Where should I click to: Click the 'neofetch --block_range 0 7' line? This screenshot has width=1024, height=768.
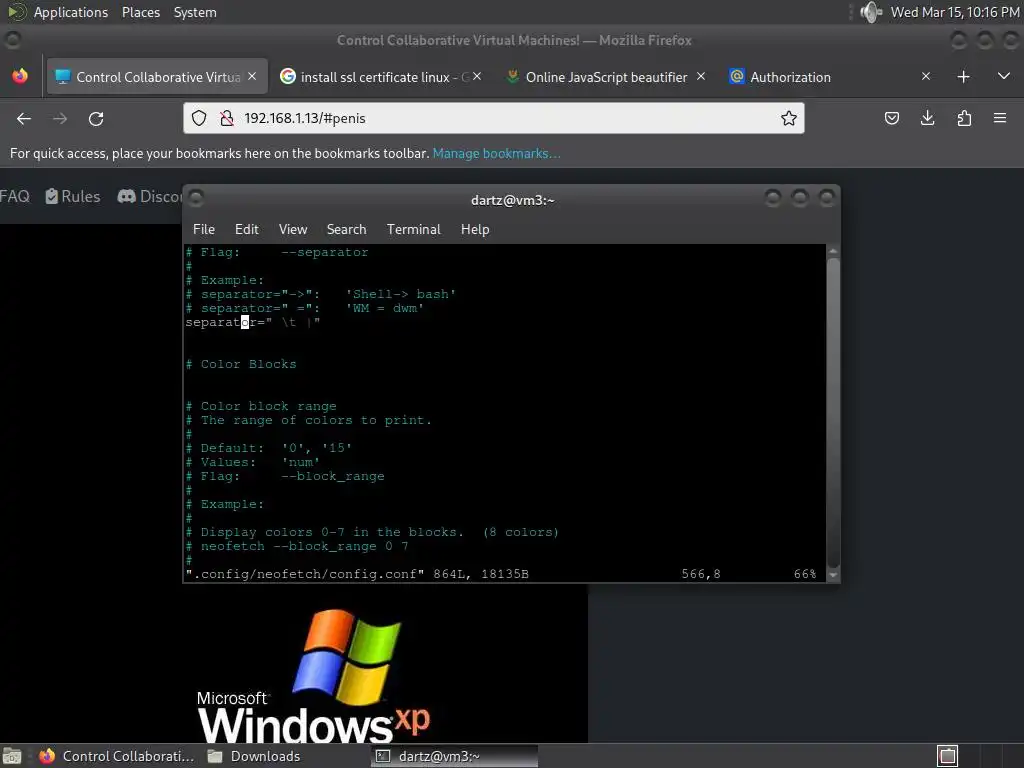tap(297, 547)
